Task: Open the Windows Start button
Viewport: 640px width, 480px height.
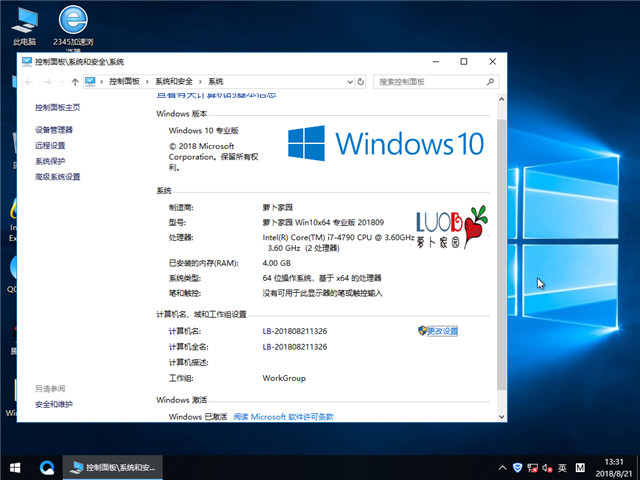Action: [15, 467]
